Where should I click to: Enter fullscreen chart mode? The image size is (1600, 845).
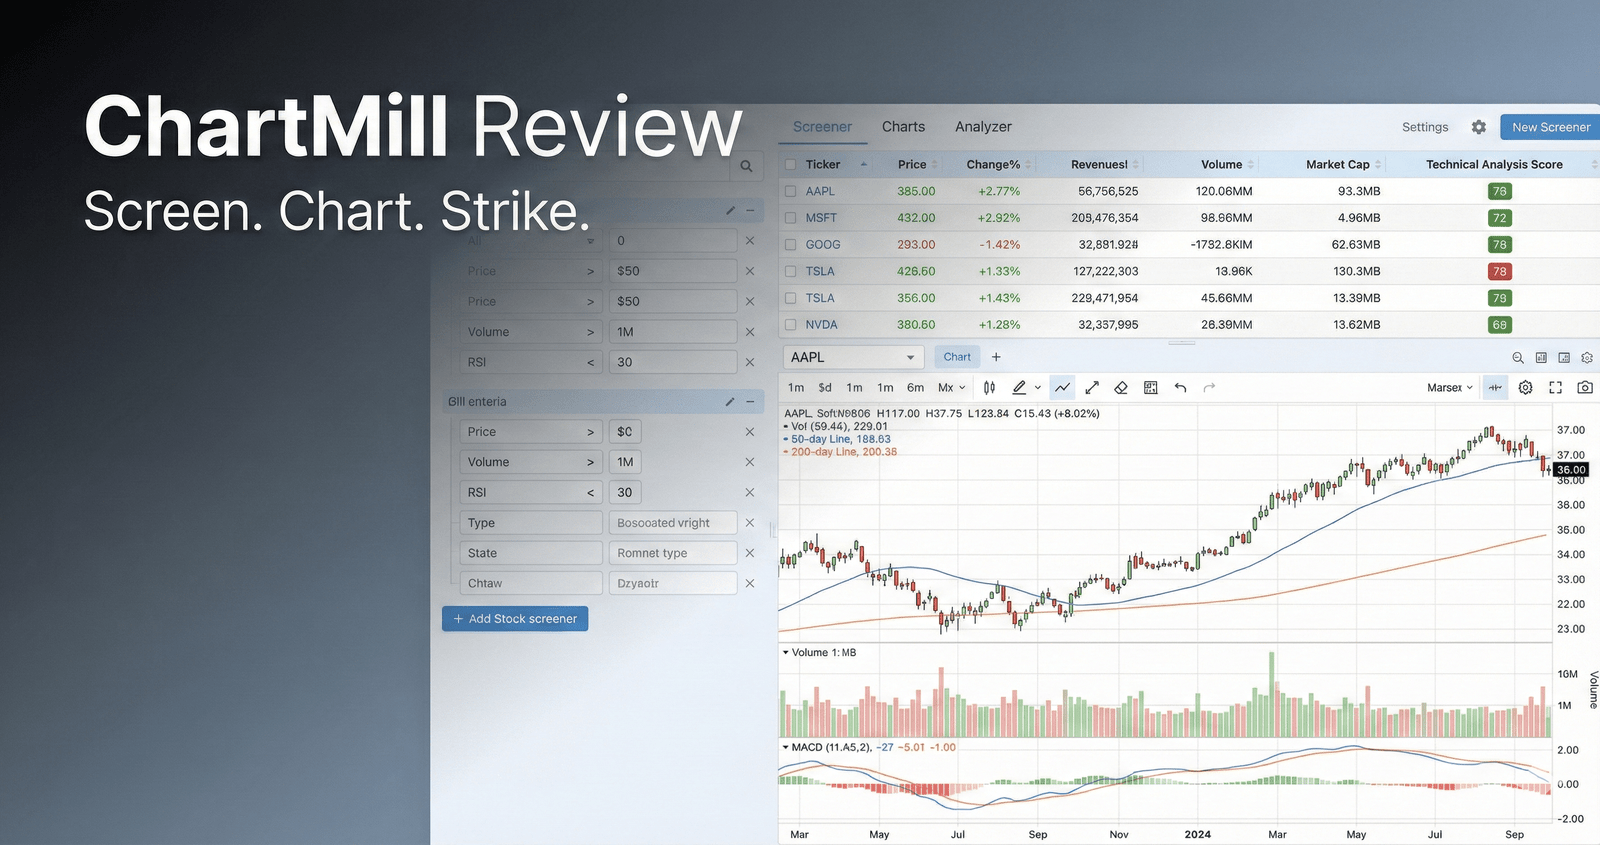(x=1555, y=388)
